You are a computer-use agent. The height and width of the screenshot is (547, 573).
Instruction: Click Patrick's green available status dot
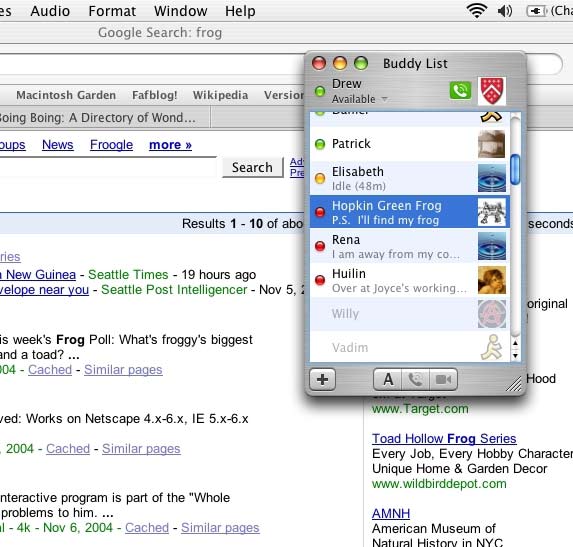click(x=320, y=144)
